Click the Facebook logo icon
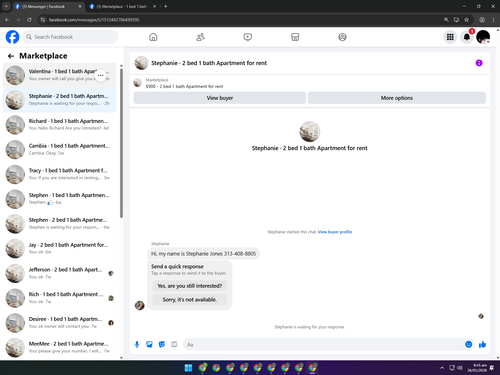 tap(12, 37)
